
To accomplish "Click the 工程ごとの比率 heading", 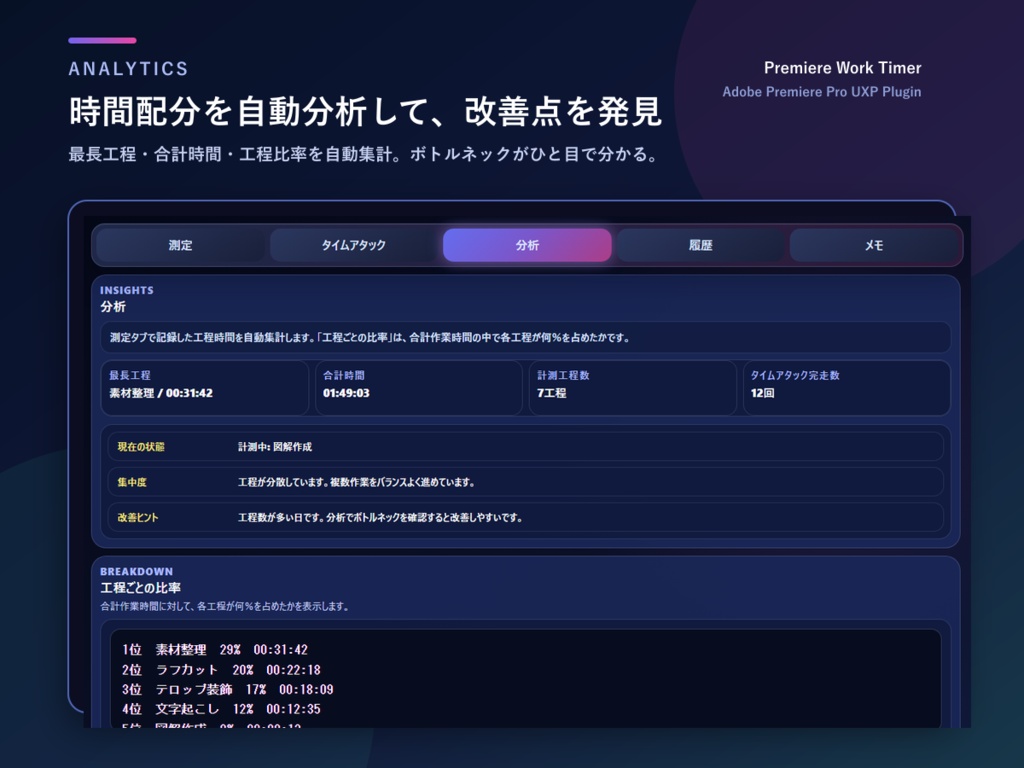I will click(x=140, y=588).
